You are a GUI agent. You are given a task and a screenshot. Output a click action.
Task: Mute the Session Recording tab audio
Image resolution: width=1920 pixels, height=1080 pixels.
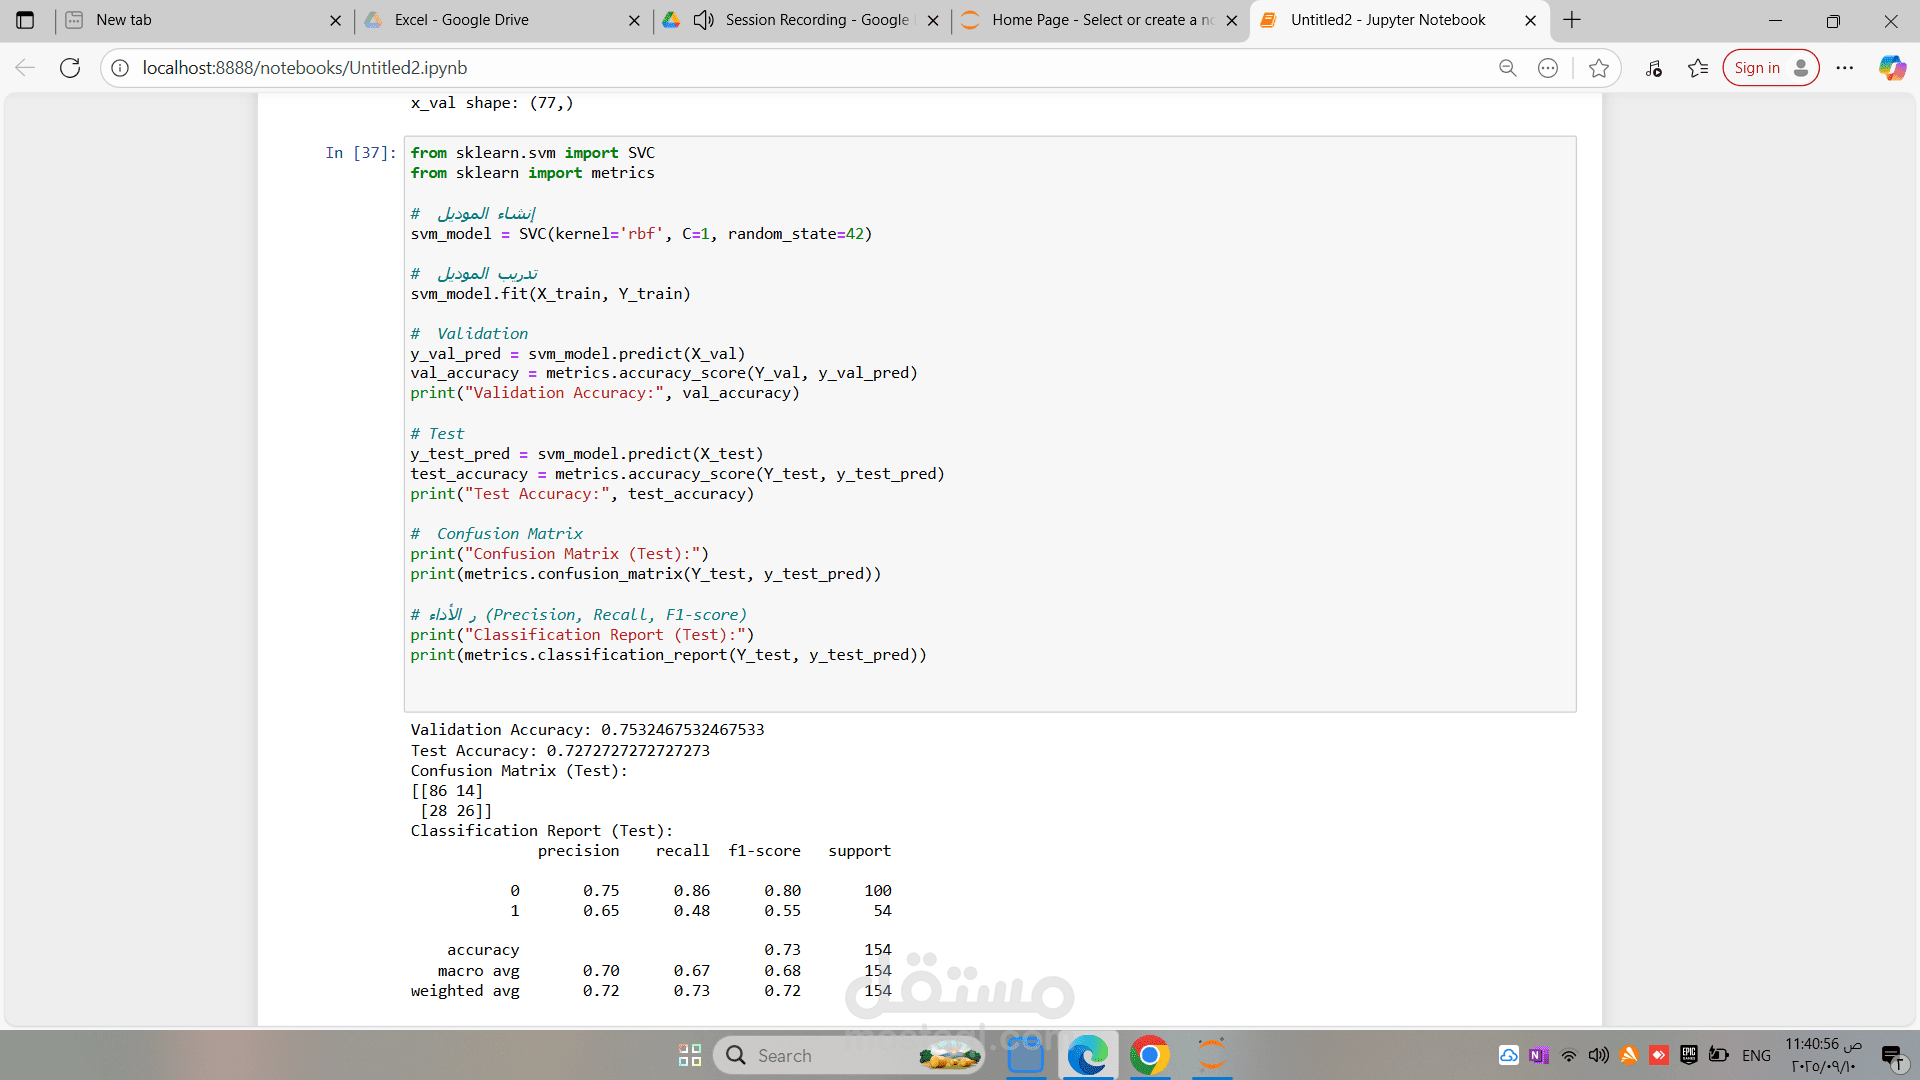pos(703,20)
